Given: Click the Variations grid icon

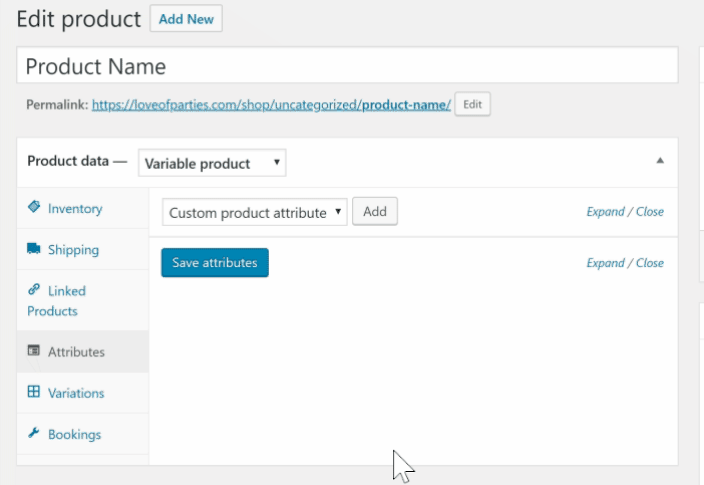Looking at the screenshot, I should 34,393.
